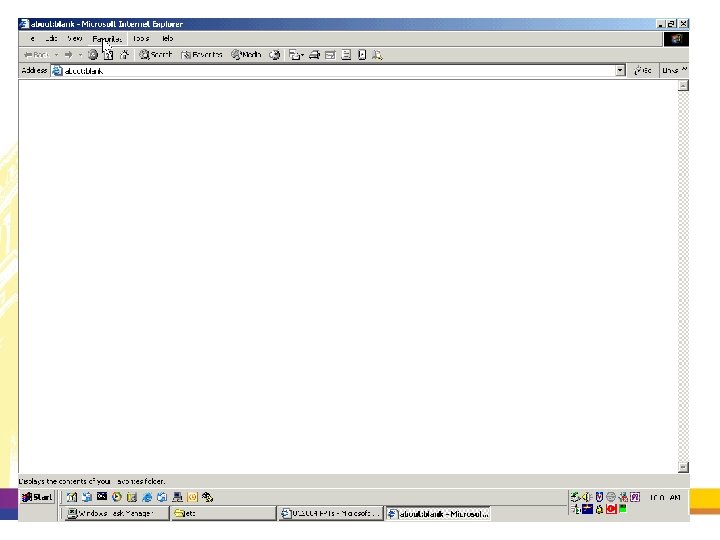Viewport: 720px width, 540px height.
Task: Click the History icon in toolbar
Action: tap(275, 55)
